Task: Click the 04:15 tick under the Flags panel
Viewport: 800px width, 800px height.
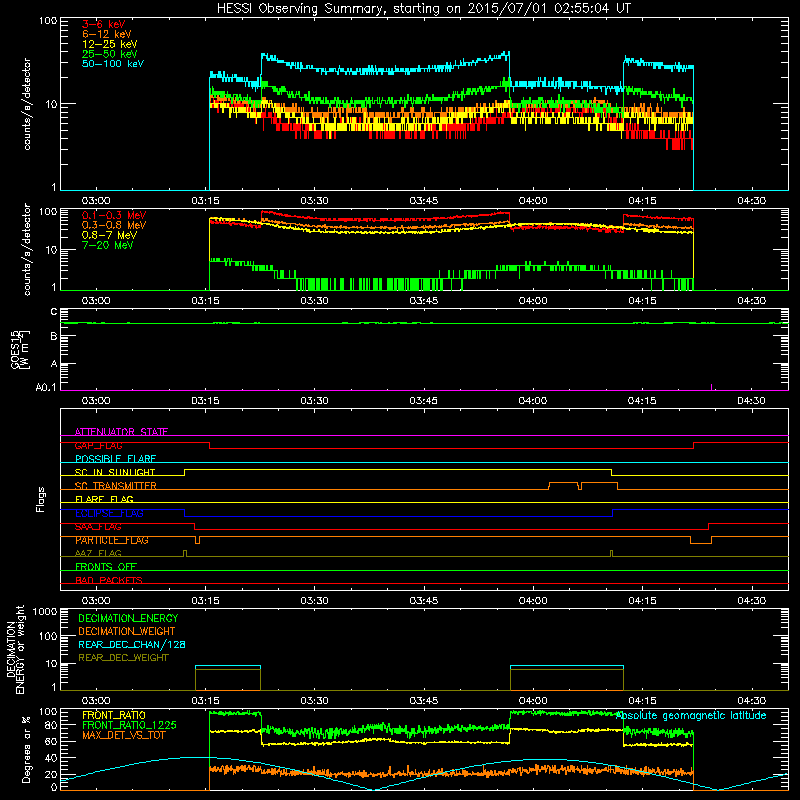Action: click(642, 601)
